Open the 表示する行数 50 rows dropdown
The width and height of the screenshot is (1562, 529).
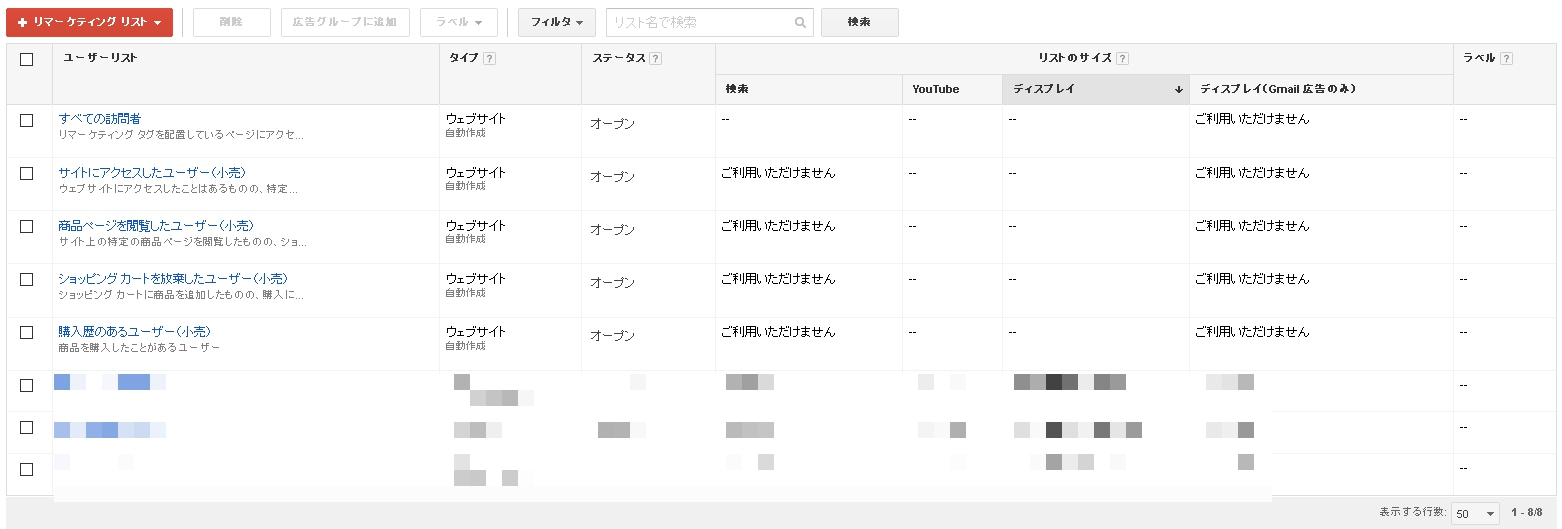point(1476,513)
